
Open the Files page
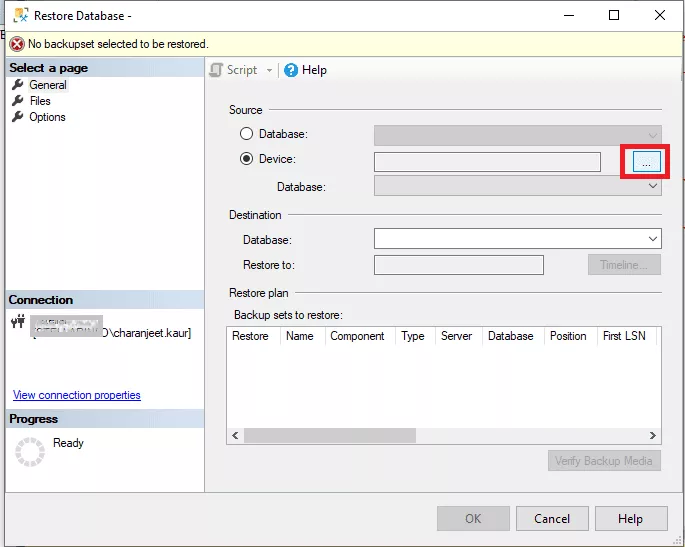(x=40, y=101)
